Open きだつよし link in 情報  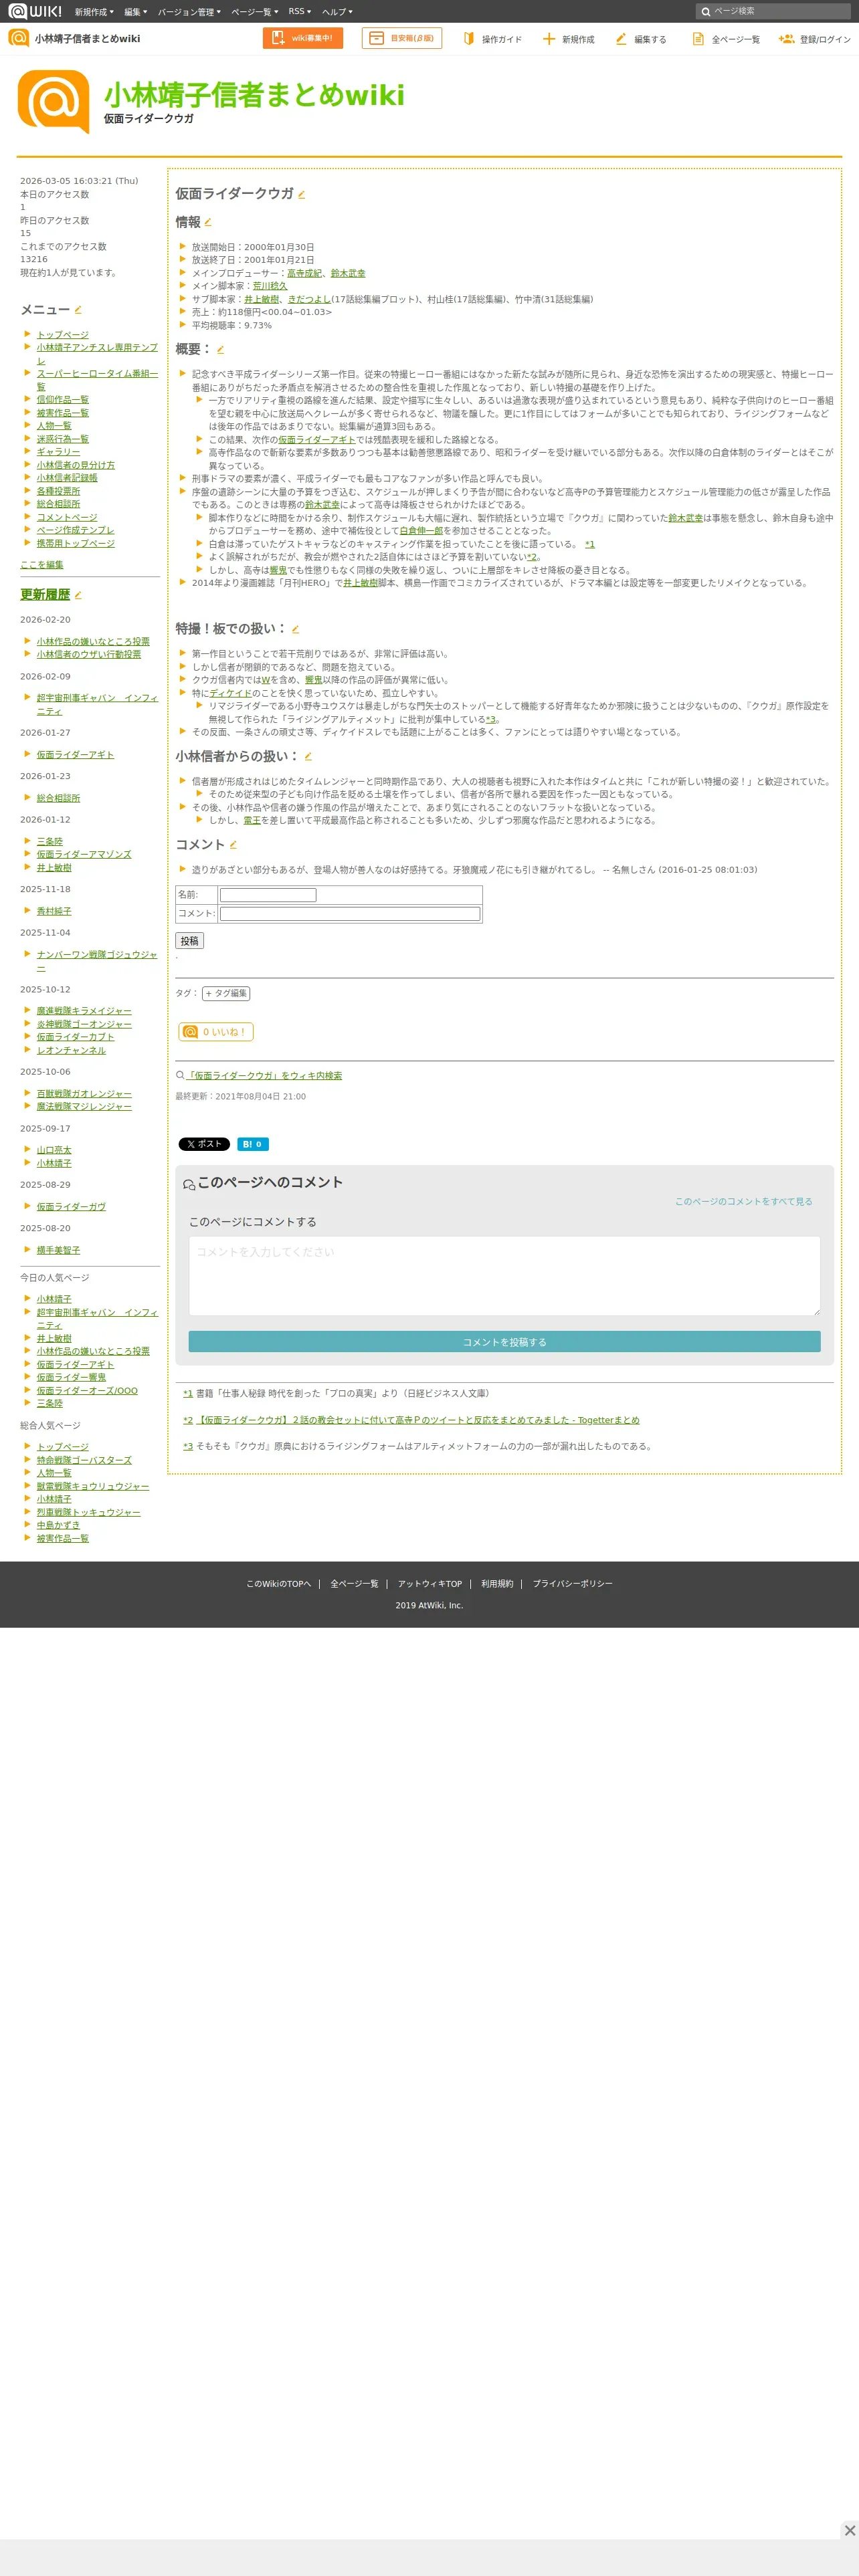(x=309, y=299)
